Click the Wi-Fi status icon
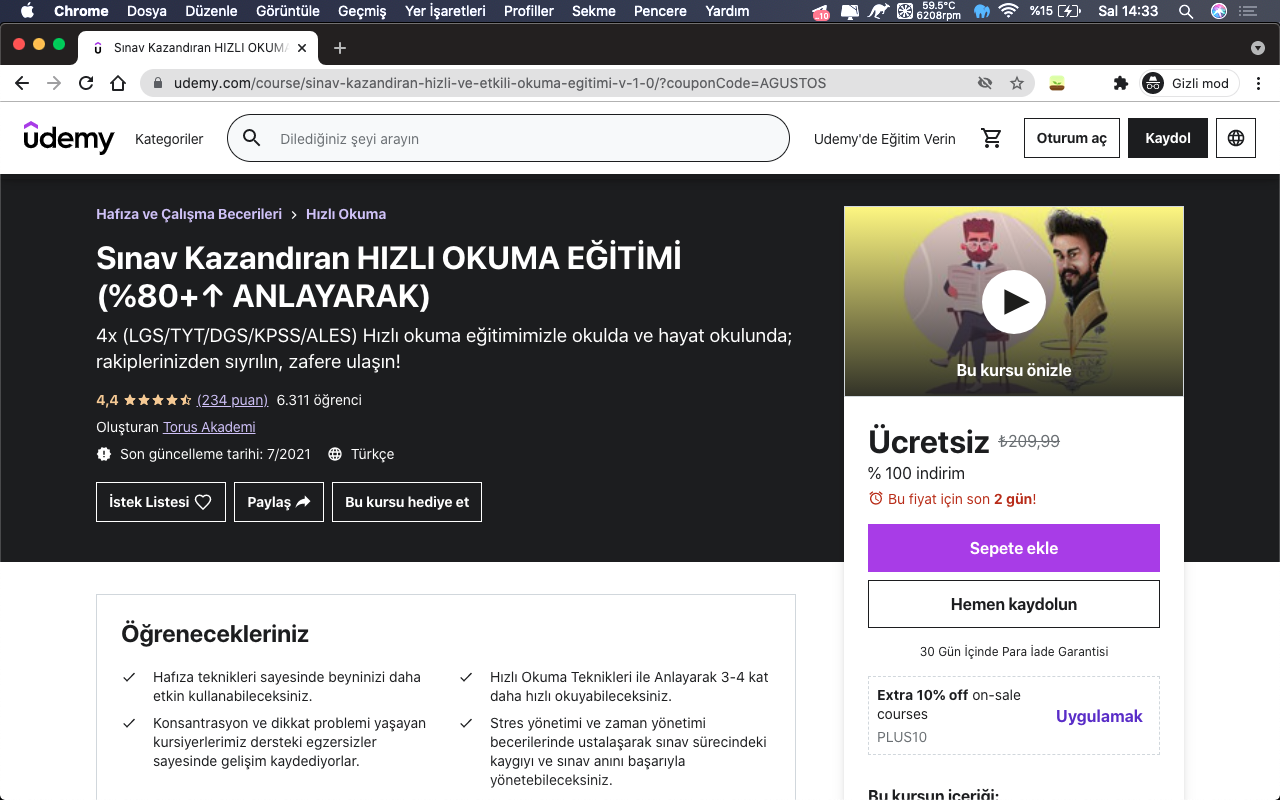Image resolution: width=1280 pixels, height=800 pixels. [x=1008, y=11]
